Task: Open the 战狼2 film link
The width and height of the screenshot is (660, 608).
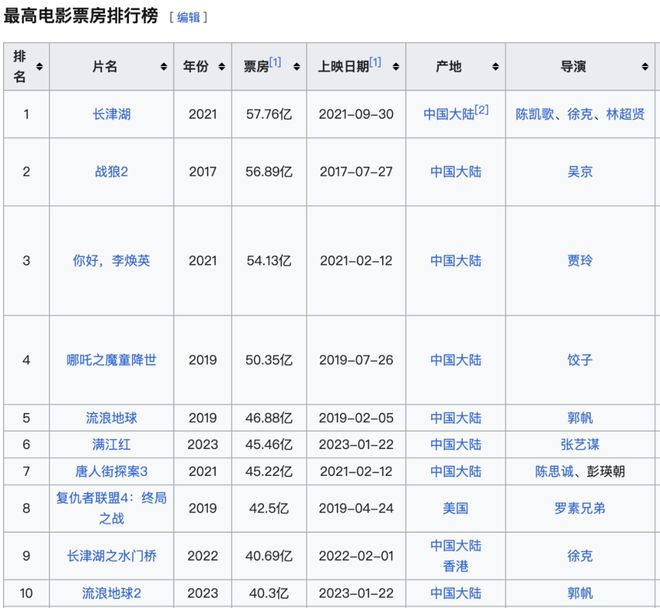Action: (112, 172)
